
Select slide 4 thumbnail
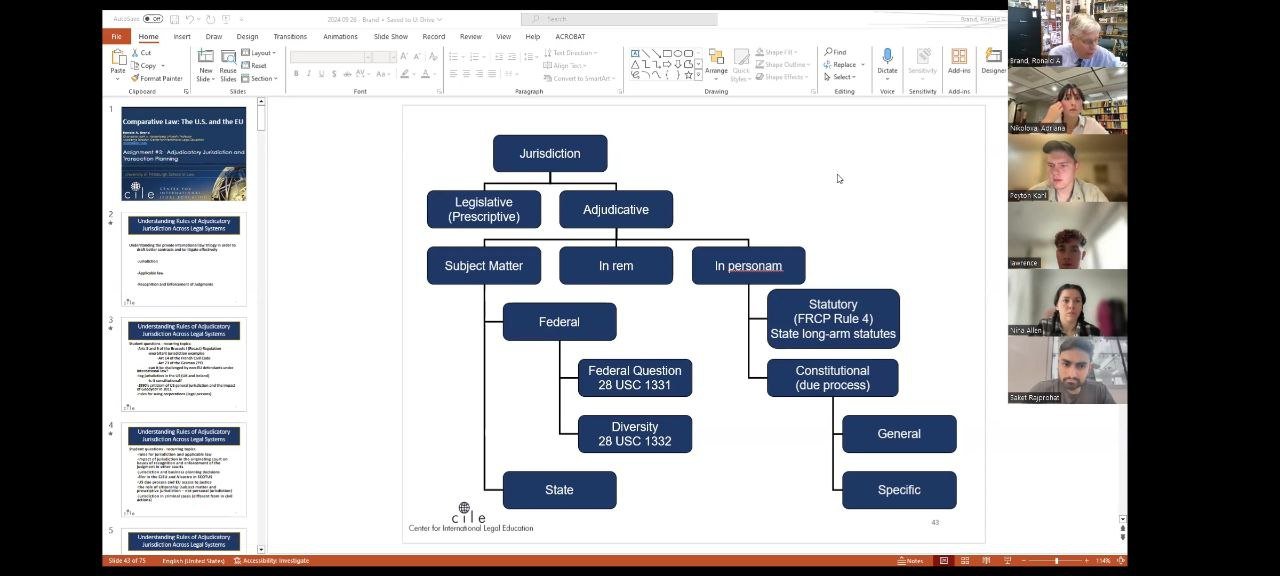(184, 471)
